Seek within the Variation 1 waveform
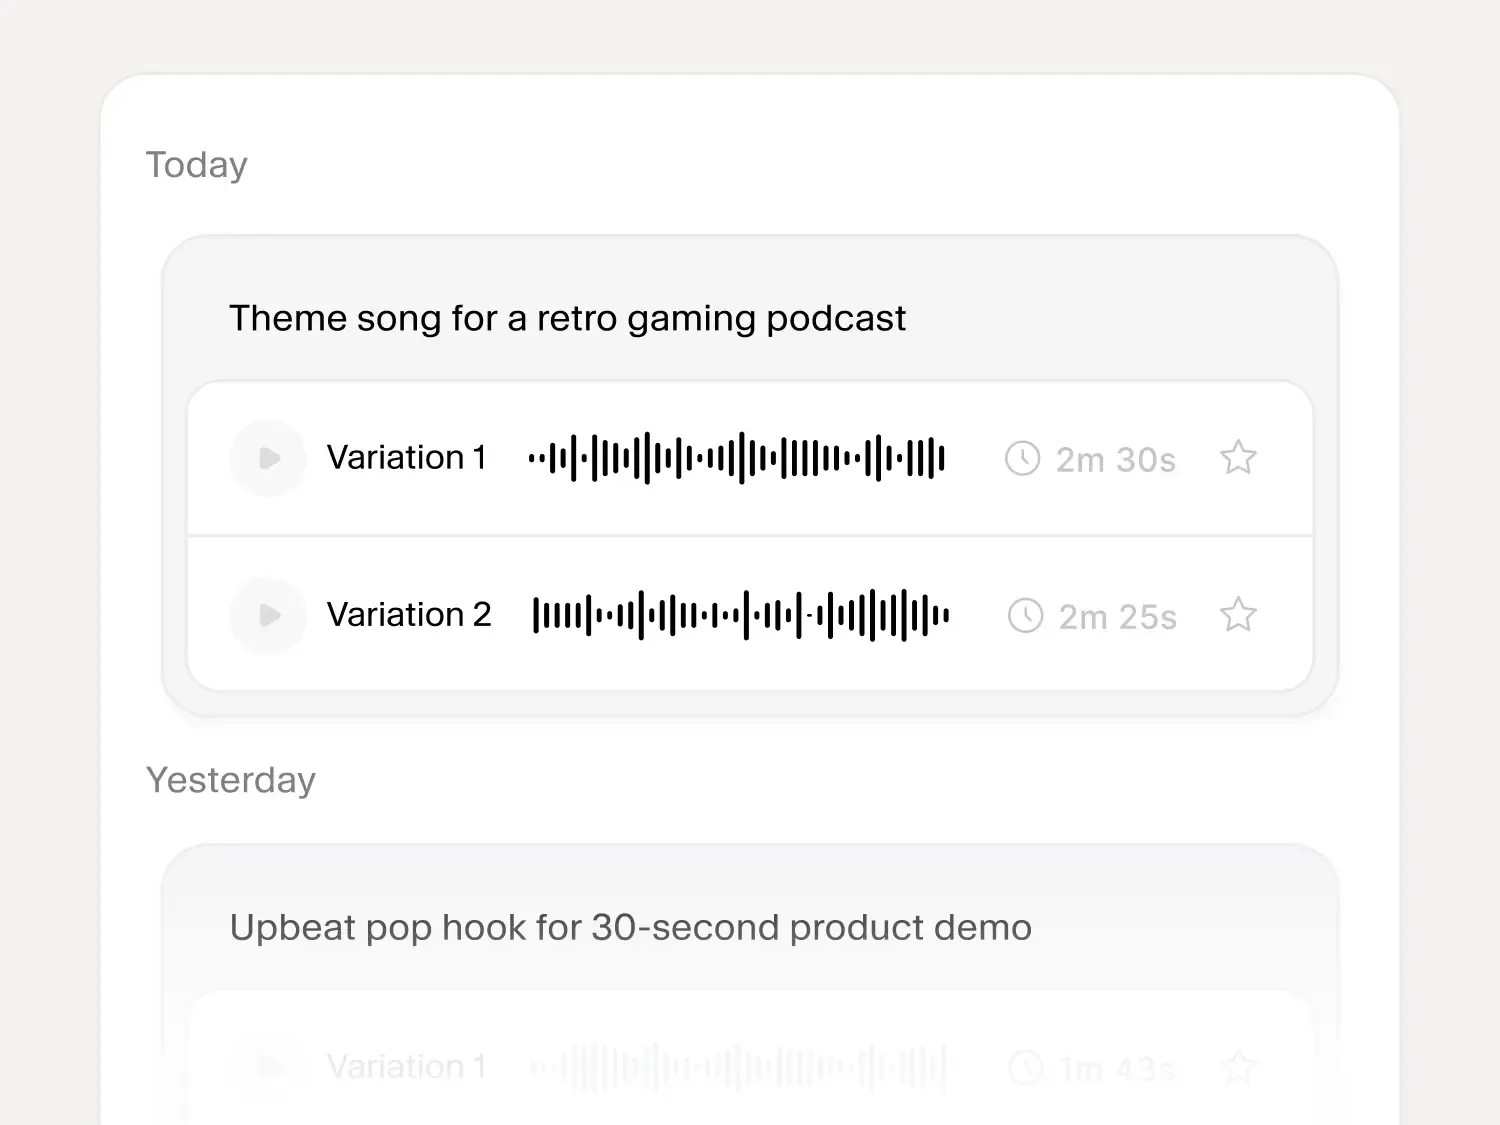The height and width of the screenshot is (1125, 1500). (x=737, y=458)
